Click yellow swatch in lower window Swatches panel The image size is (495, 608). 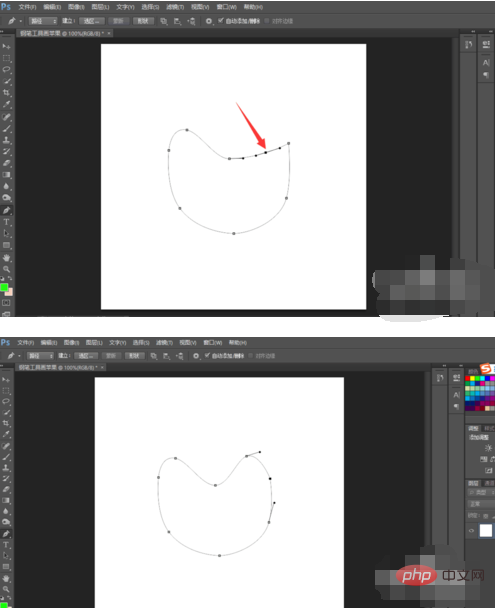tap(472, 378)
